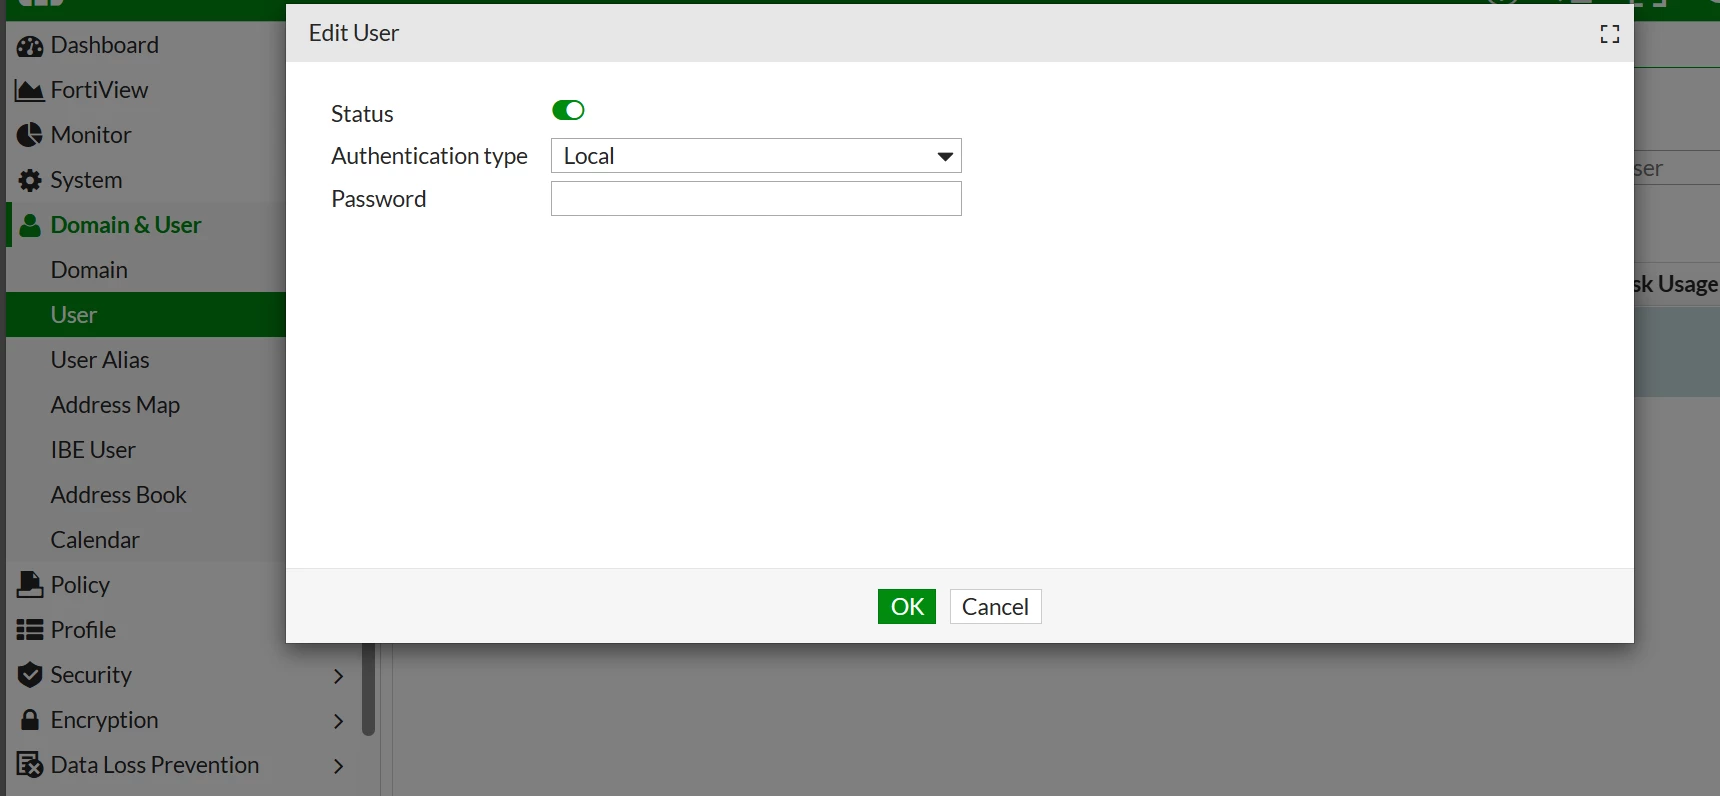Maximize the Edit User dialog

point(1609,34)
